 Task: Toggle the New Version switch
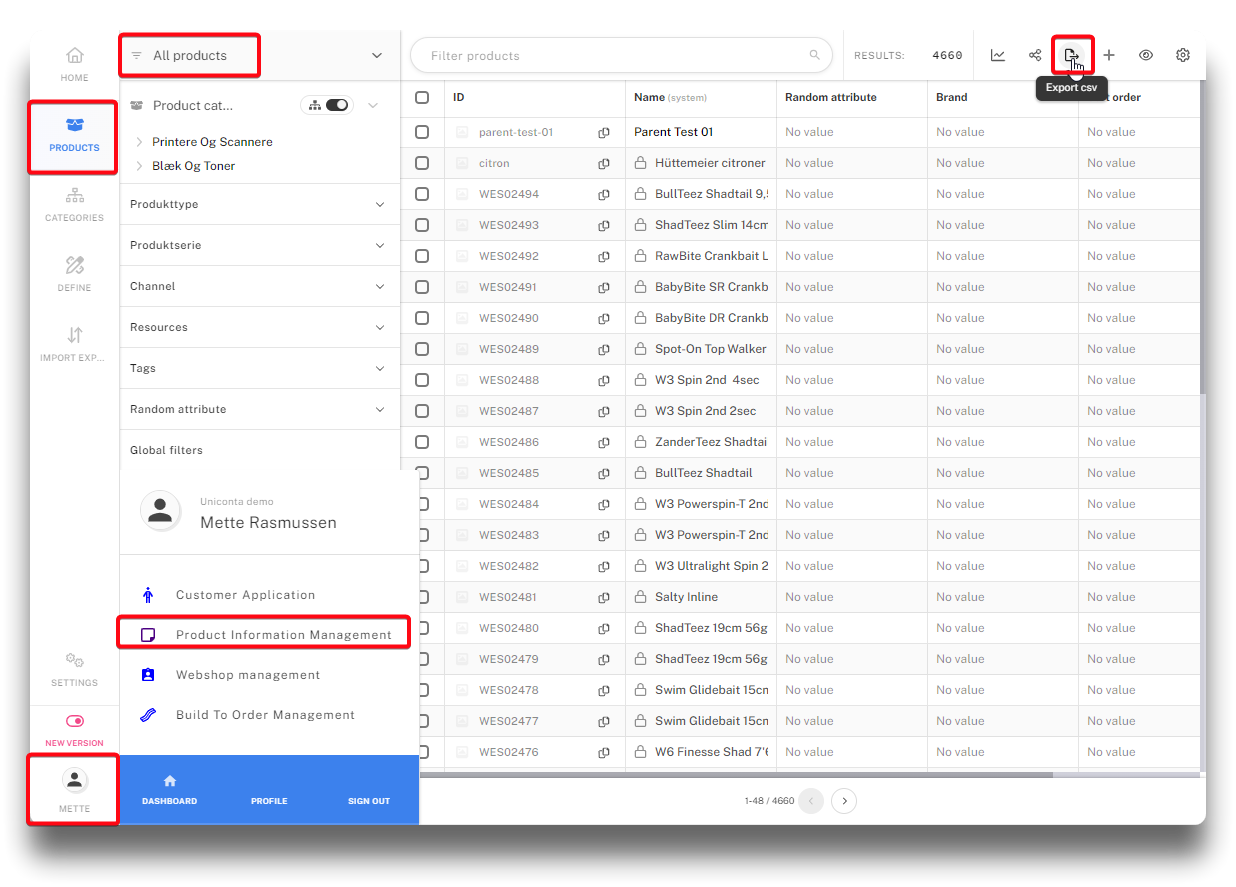pyautogui.click(x=74, y=721)
